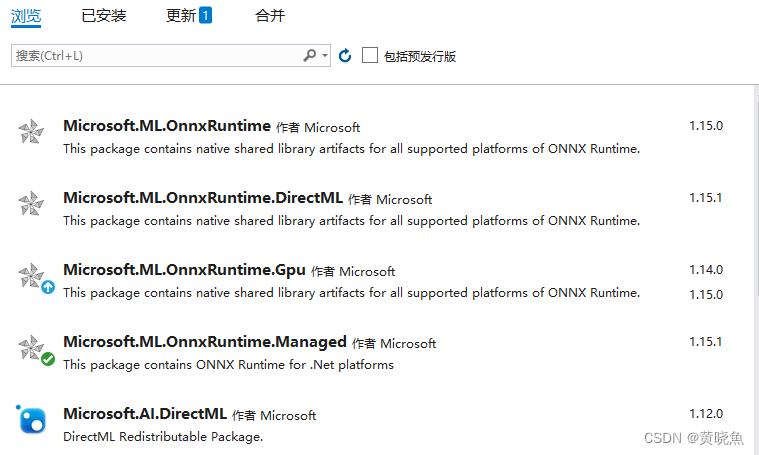Click version 1.15.0 of Microsoft.ML.OnnxRuntime
This screenshot has width=759, height=455.
coord(706,126)
